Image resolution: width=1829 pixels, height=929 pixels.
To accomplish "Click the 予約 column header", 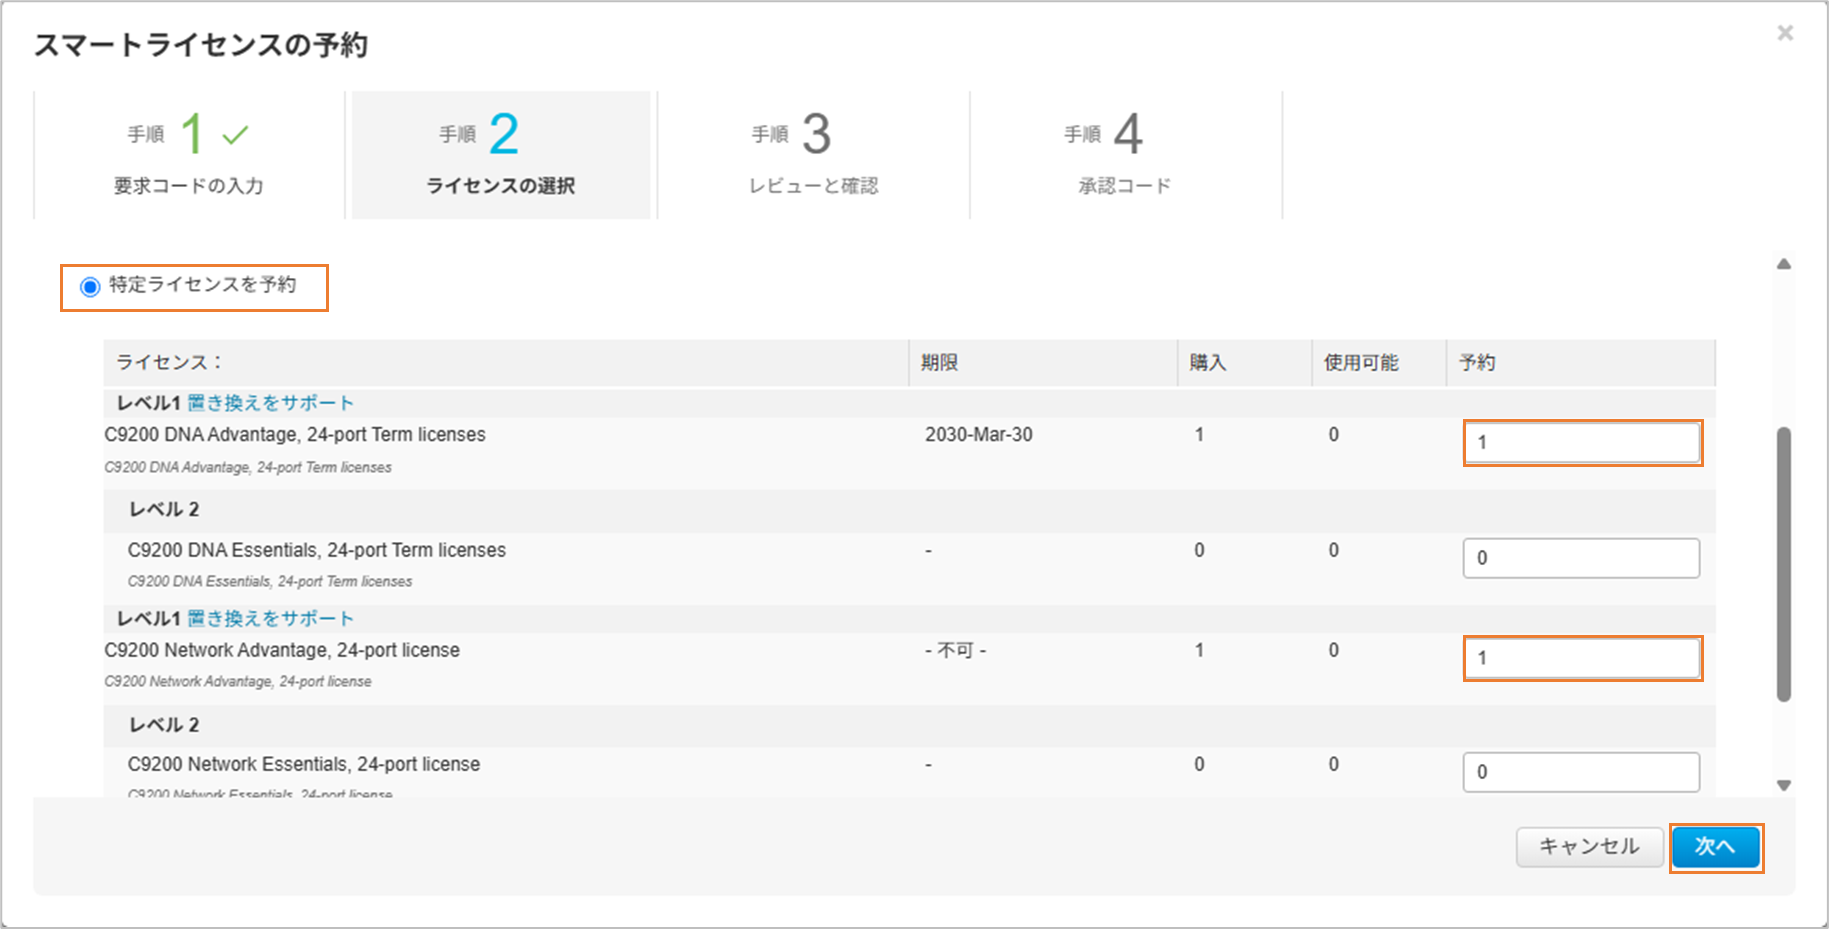I will coord(1477,363).
